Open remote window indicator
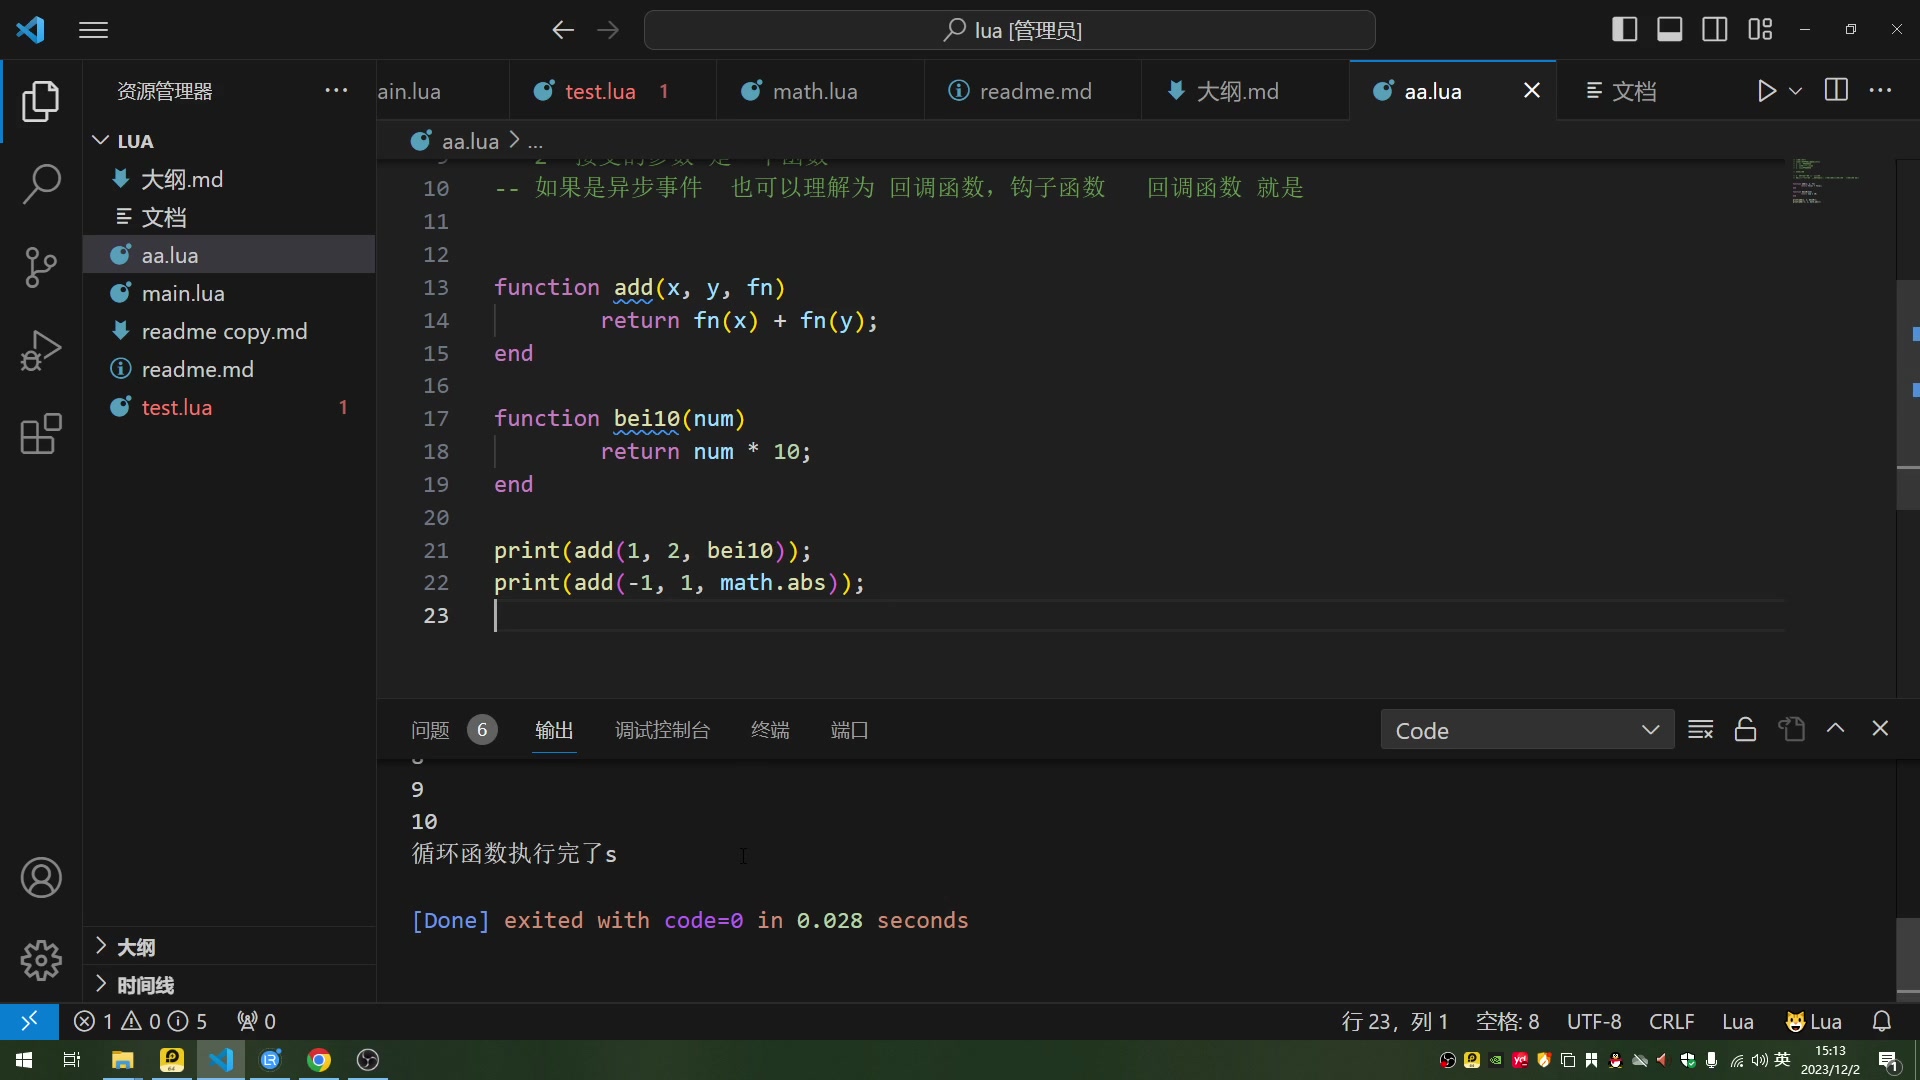 (29, 1021)
